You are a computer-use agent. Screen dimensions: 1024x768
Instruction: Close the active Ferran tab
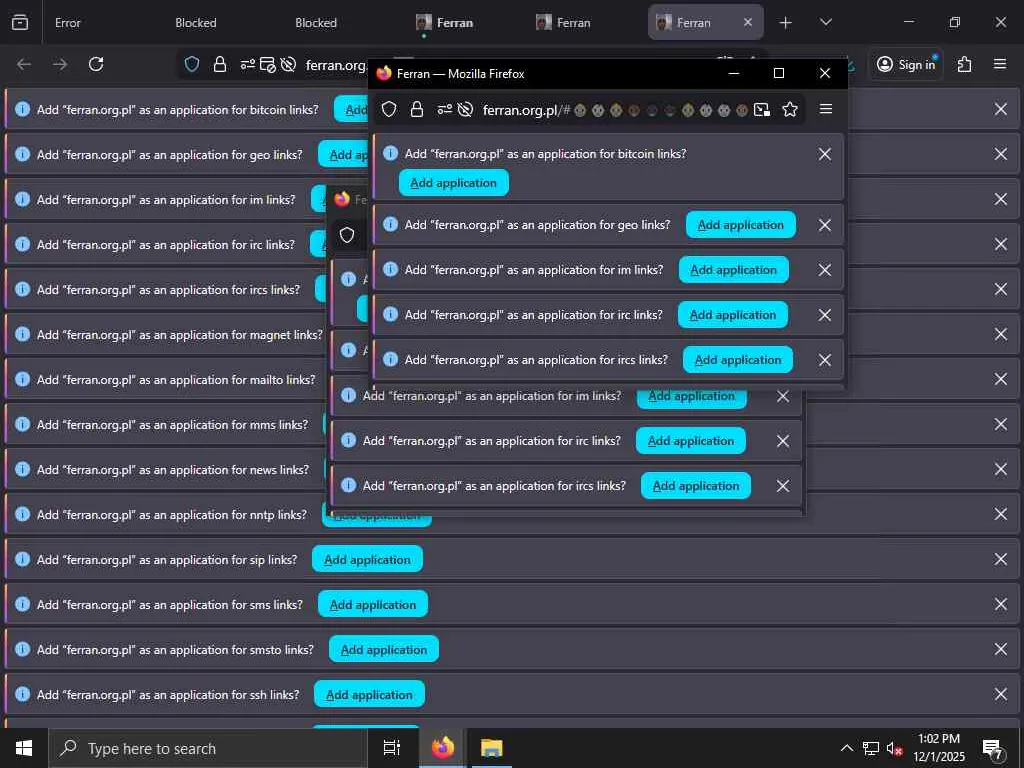748,22
